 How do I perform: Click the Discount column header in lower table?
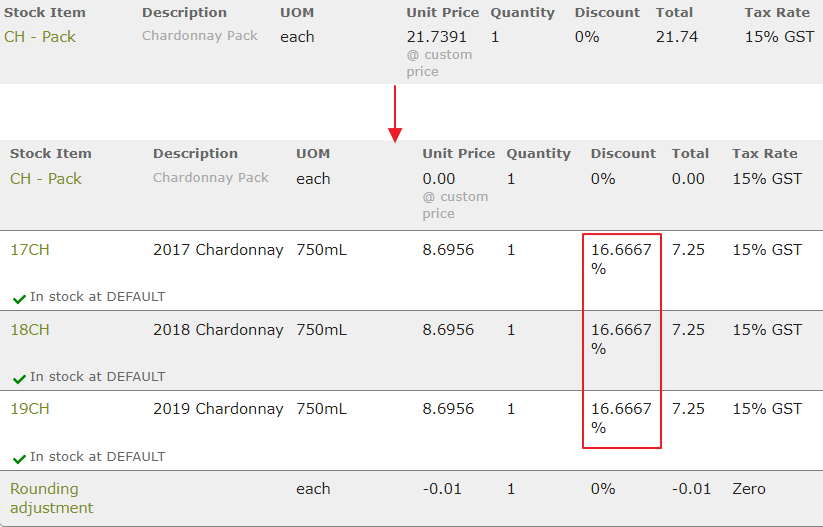pyautogui.click(x=623, y=153)
